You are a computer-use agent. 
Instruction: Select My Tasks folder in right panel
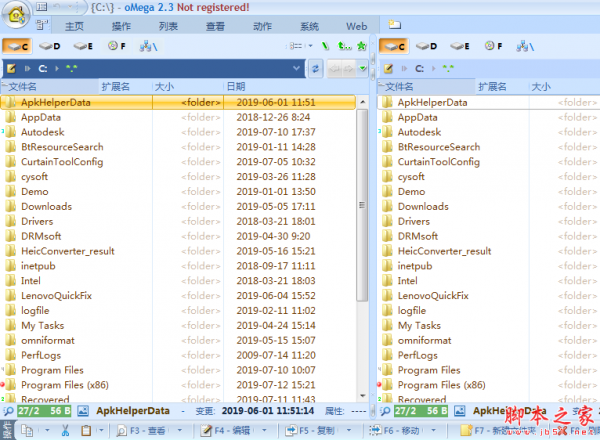tap(489, 326)
